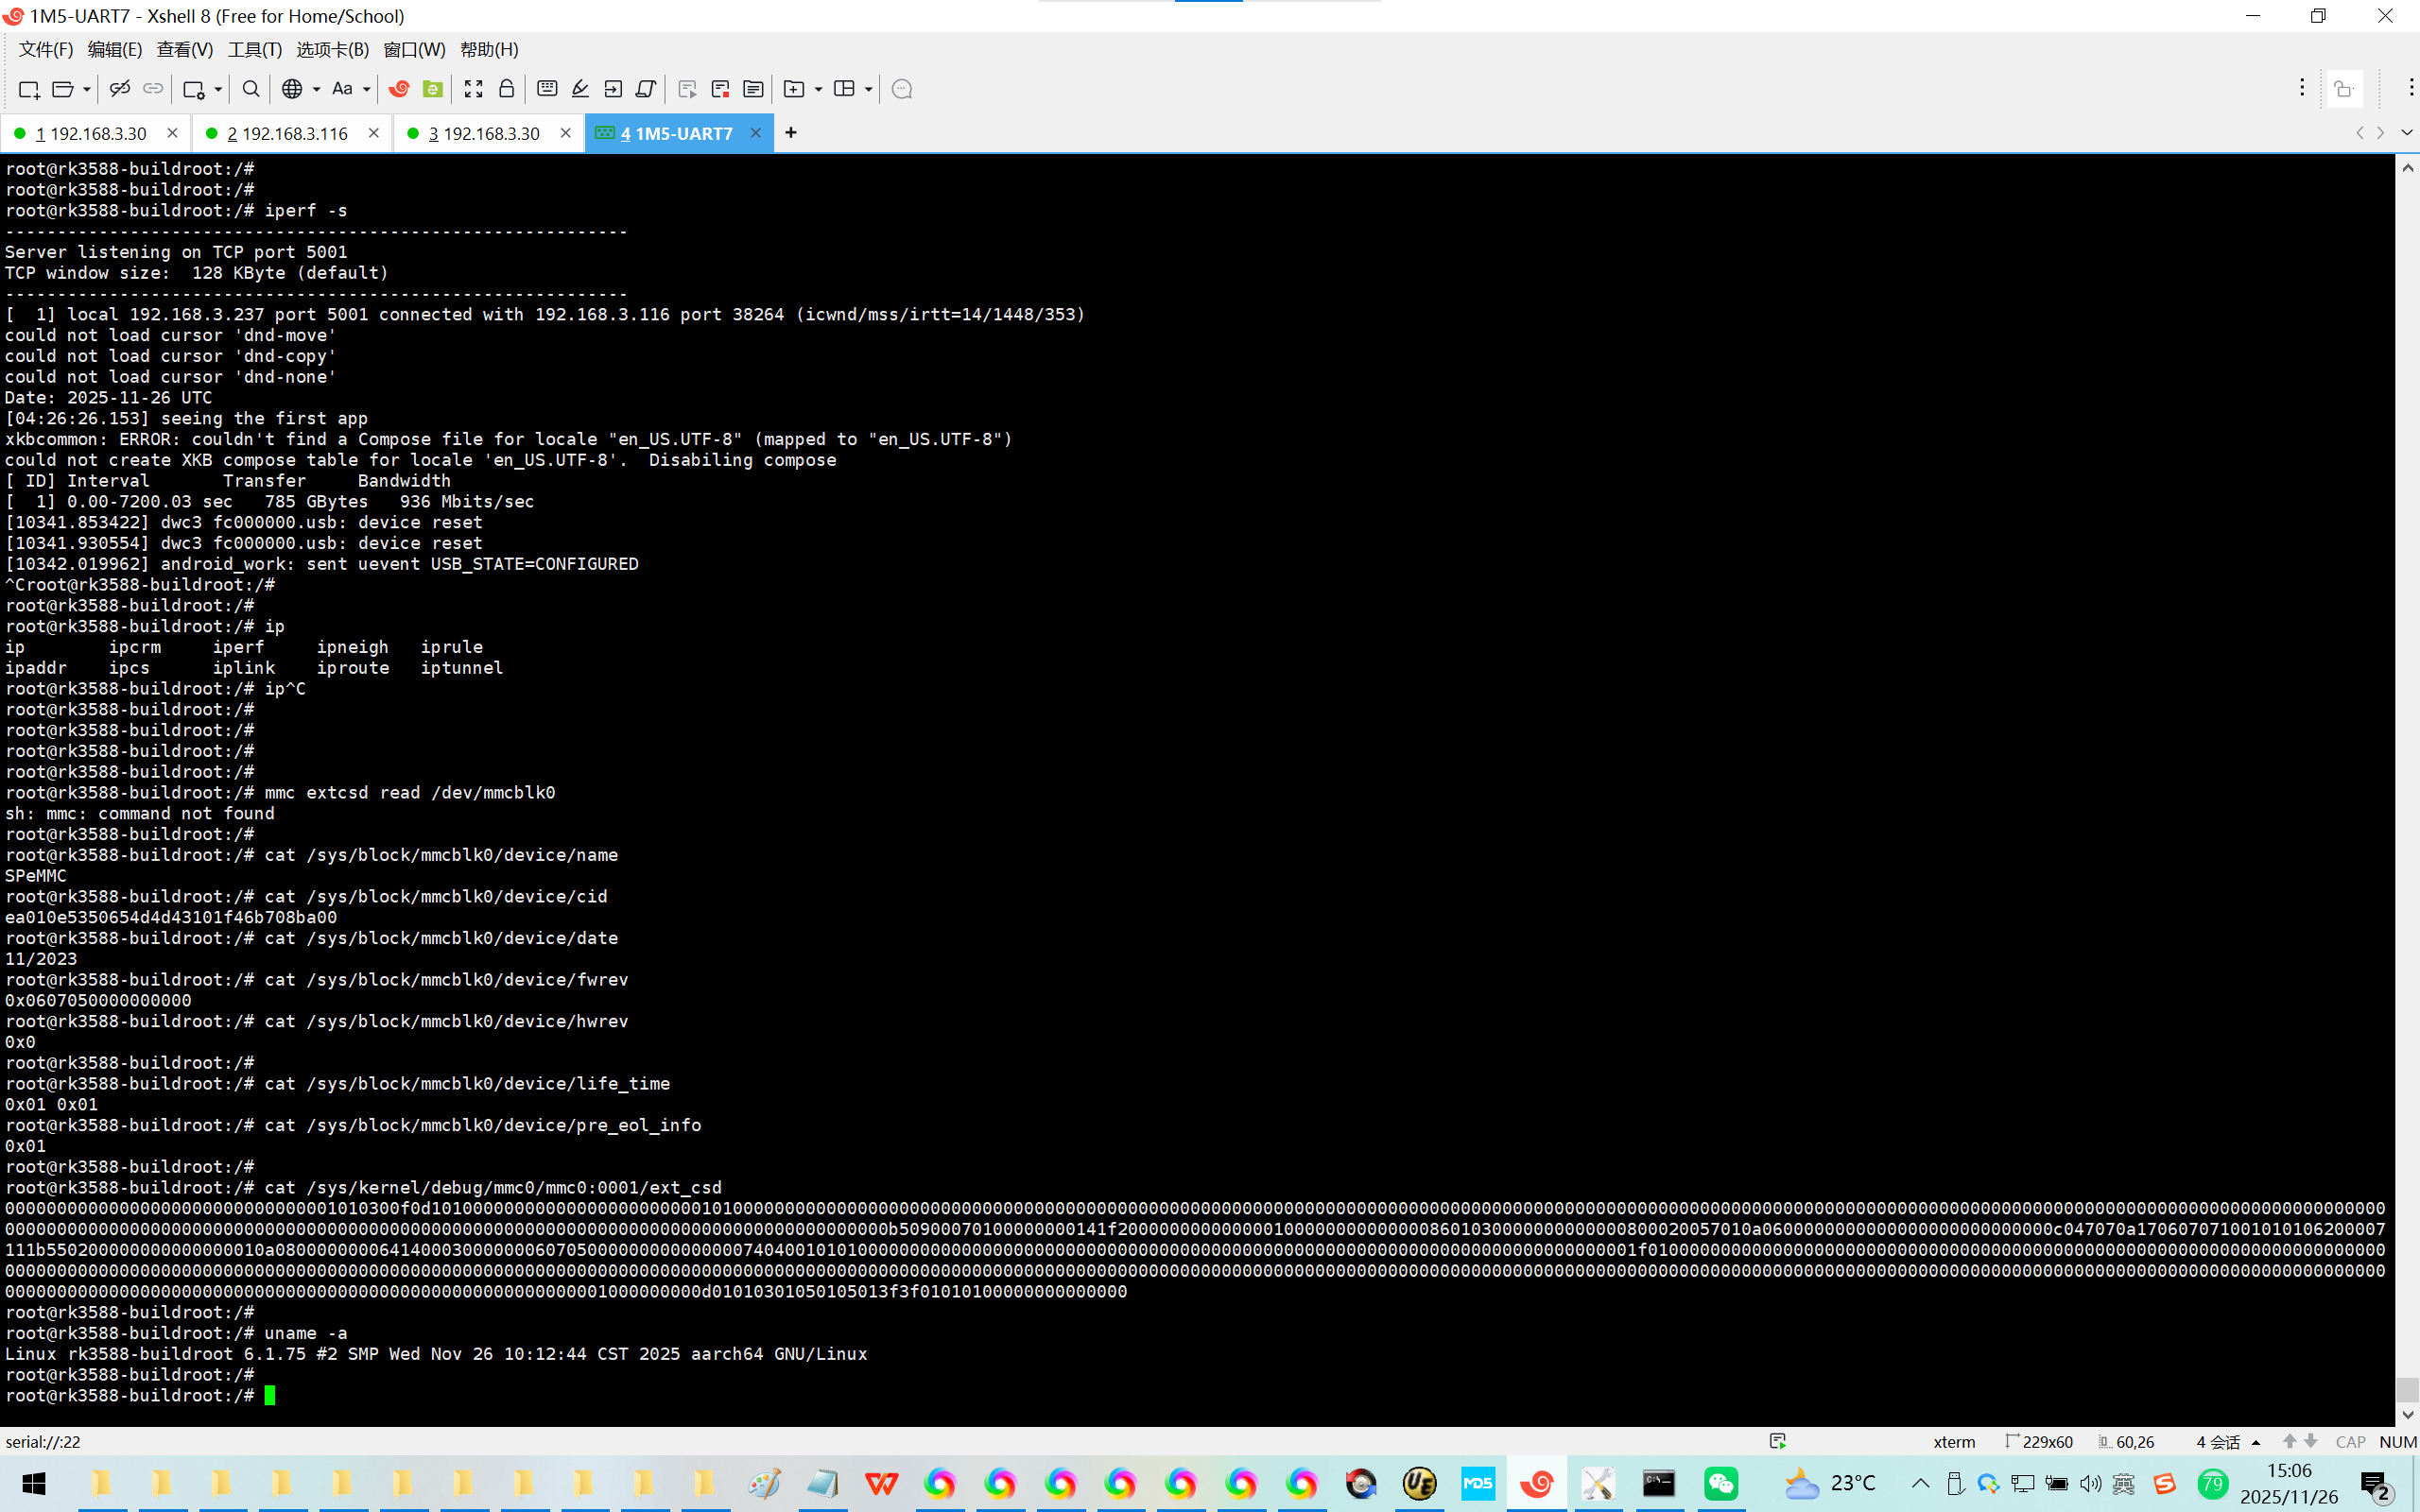Click the stop logging red-square icon

[x=720, y=89]
